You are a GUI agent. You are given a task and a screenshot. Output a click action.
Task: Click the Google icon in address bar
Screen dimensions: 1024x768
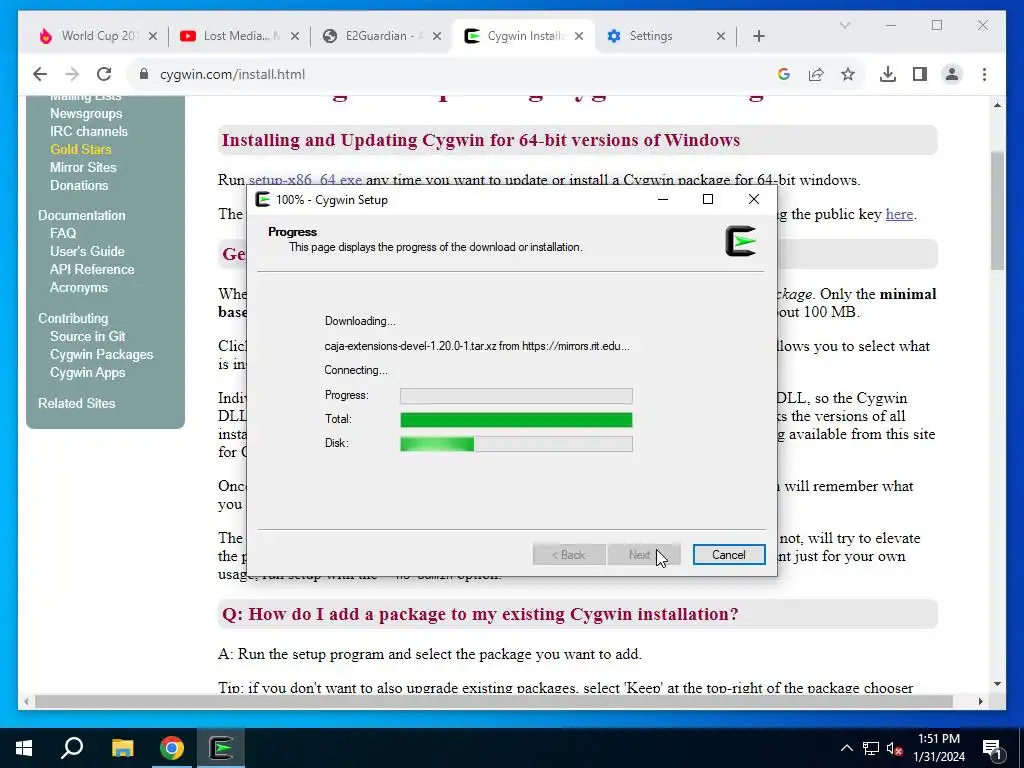[x=784, y=74]
